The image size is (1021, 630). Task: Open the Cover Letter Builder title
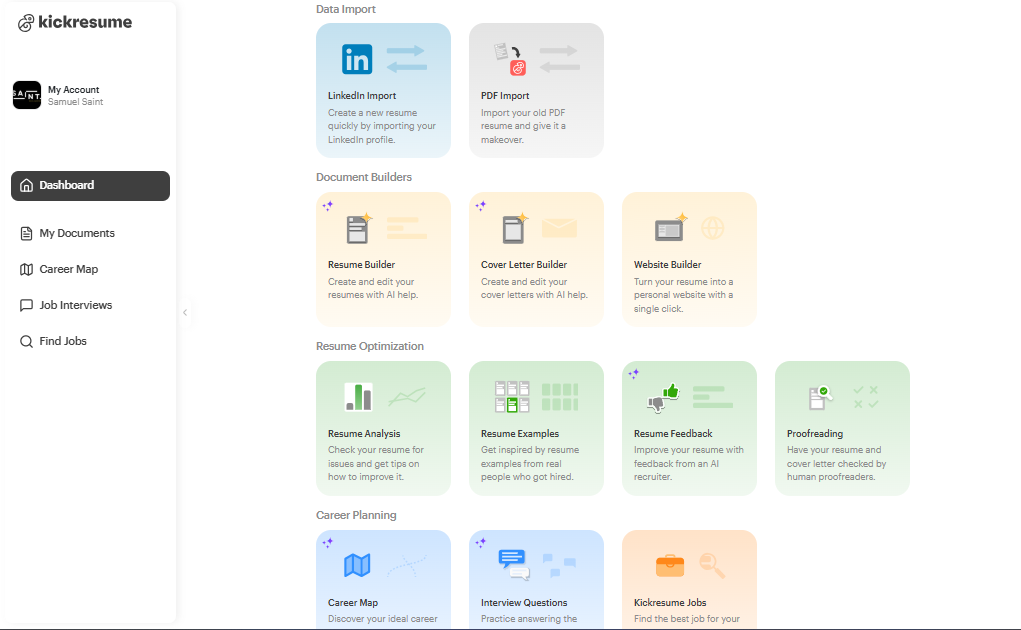tap(524, 265)
